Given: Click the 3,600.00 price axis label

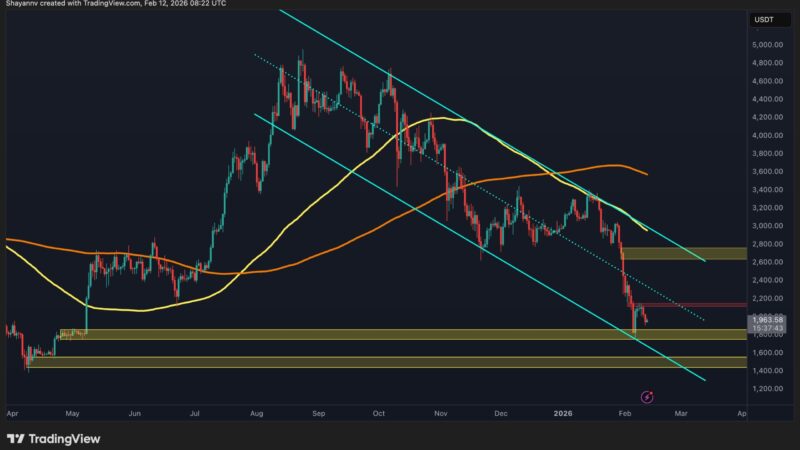Looking at the screenshot, I should pos(767,171).
